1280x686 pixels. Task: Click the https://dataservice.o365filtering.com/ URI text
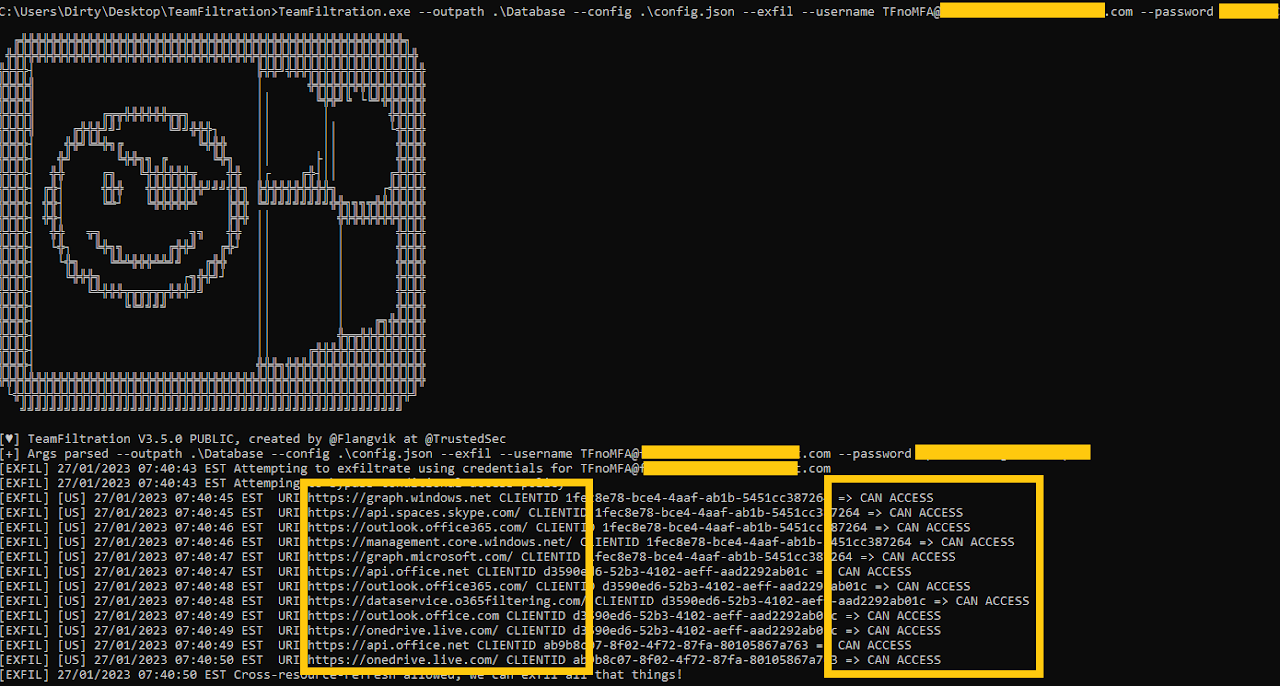pos(447,601)
